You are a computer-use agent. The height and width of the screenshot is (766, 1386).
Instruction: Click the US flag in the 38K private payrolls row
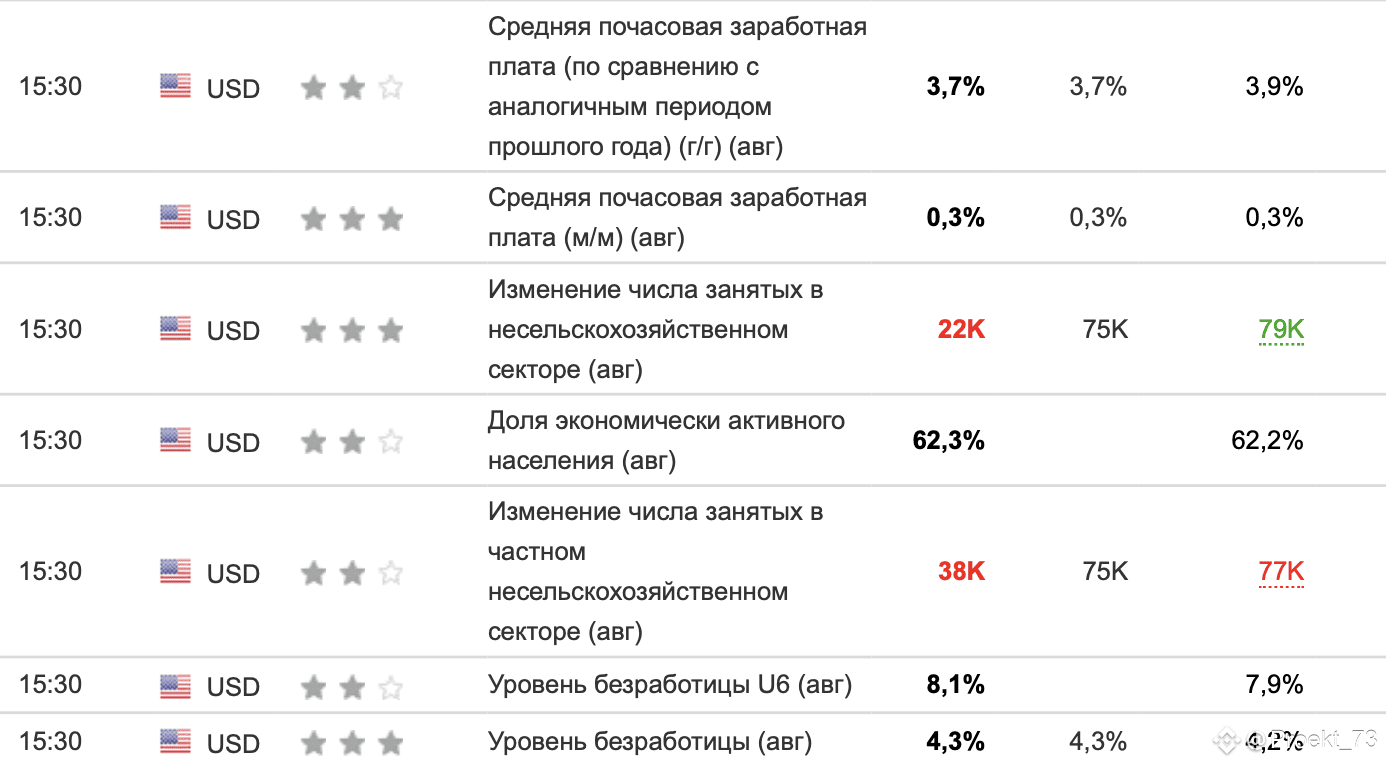(x=175, y=572)
